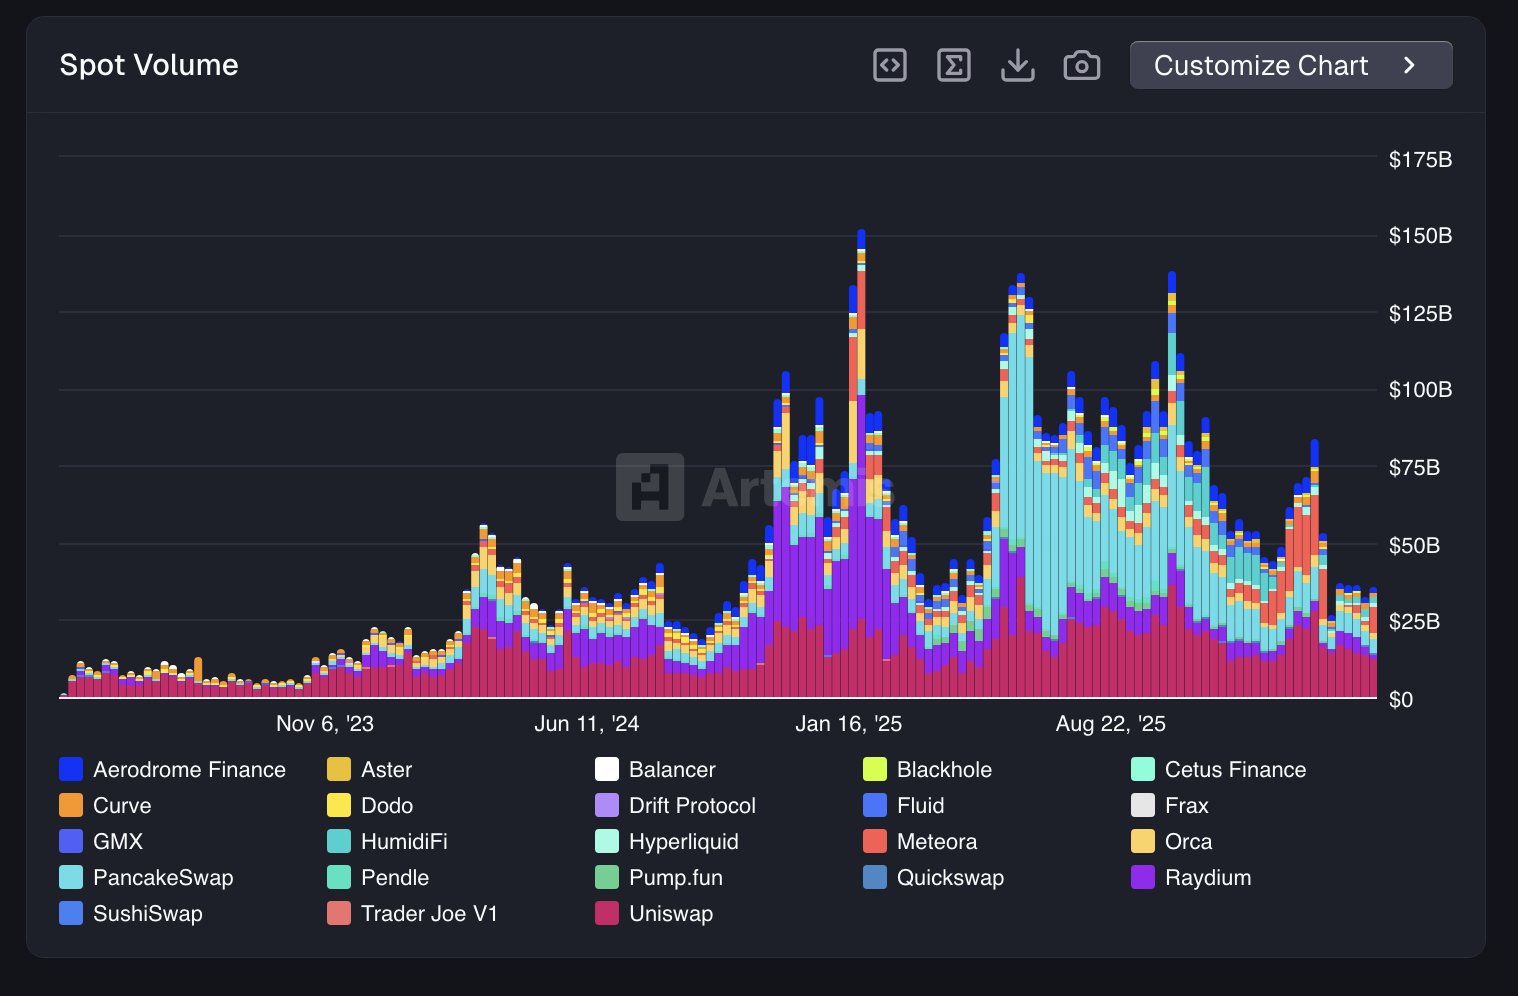Screen dimensions: 1518x996
Task: Click the $75B axis label
Action: coord(1414,467)
